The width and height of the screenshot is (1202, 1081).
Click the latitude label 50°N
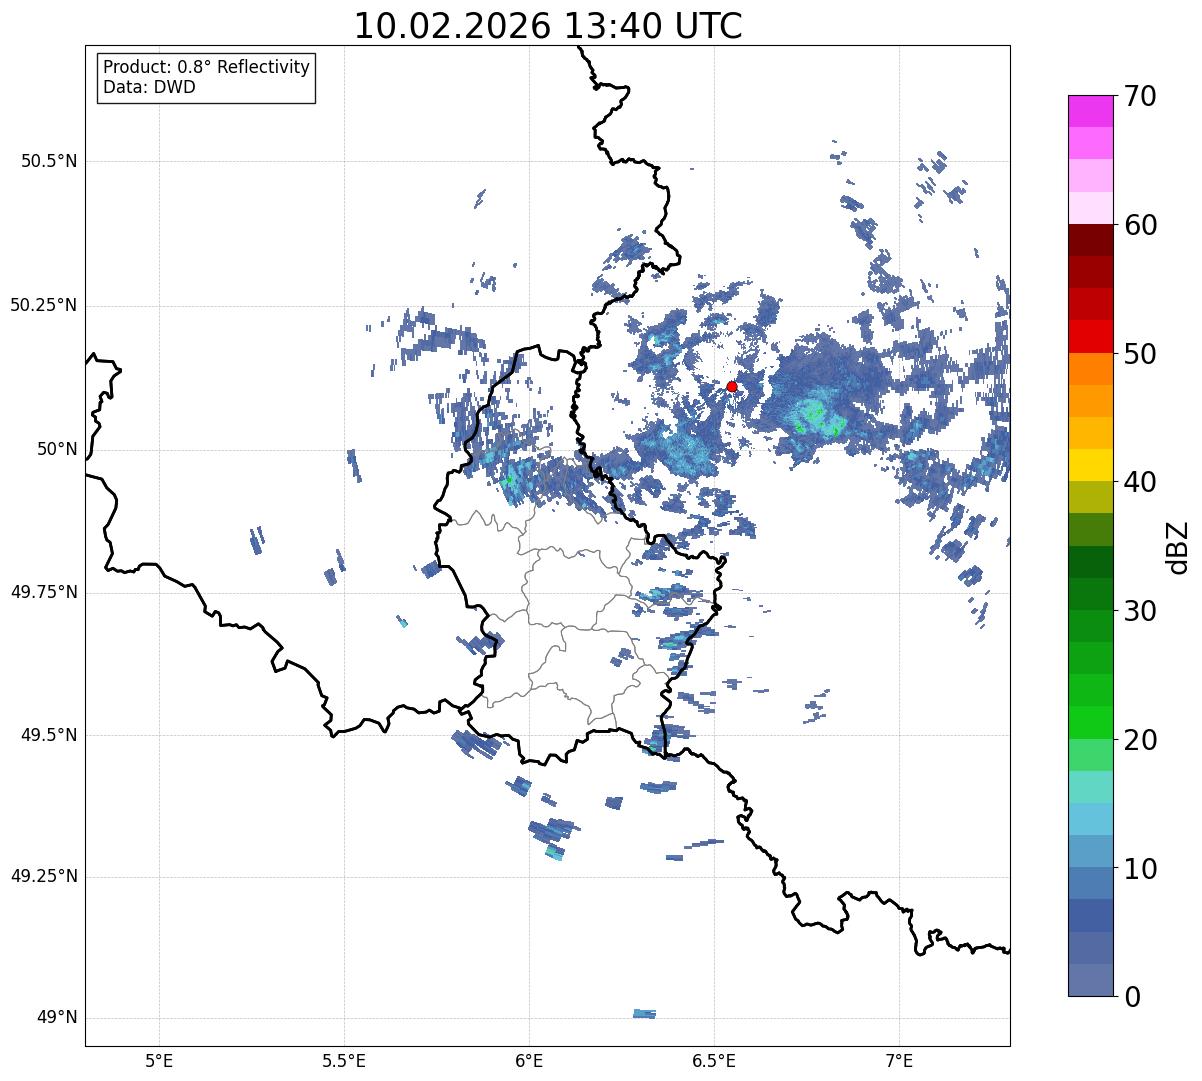(57, 449)
